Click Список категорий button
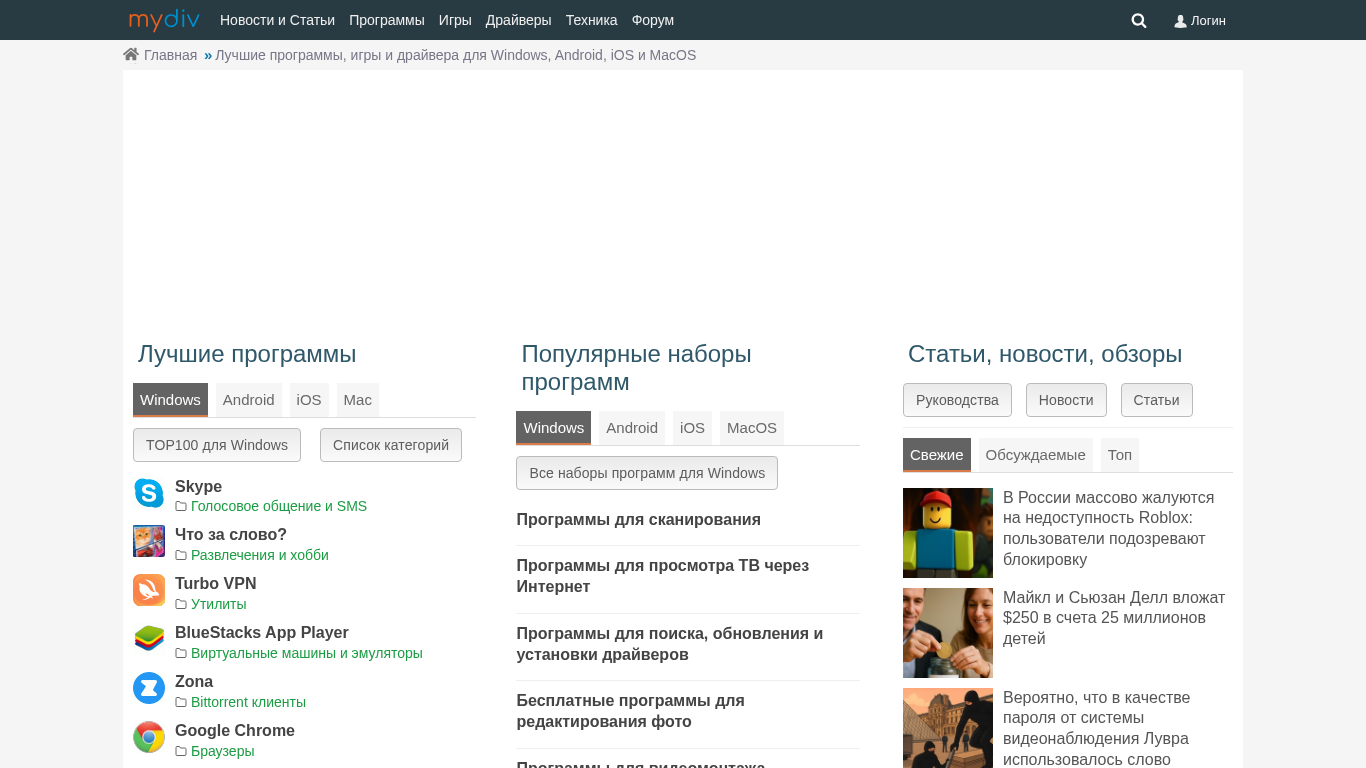Image resolution: width=1366 pixels, height=768 pixels. point(391,445)
